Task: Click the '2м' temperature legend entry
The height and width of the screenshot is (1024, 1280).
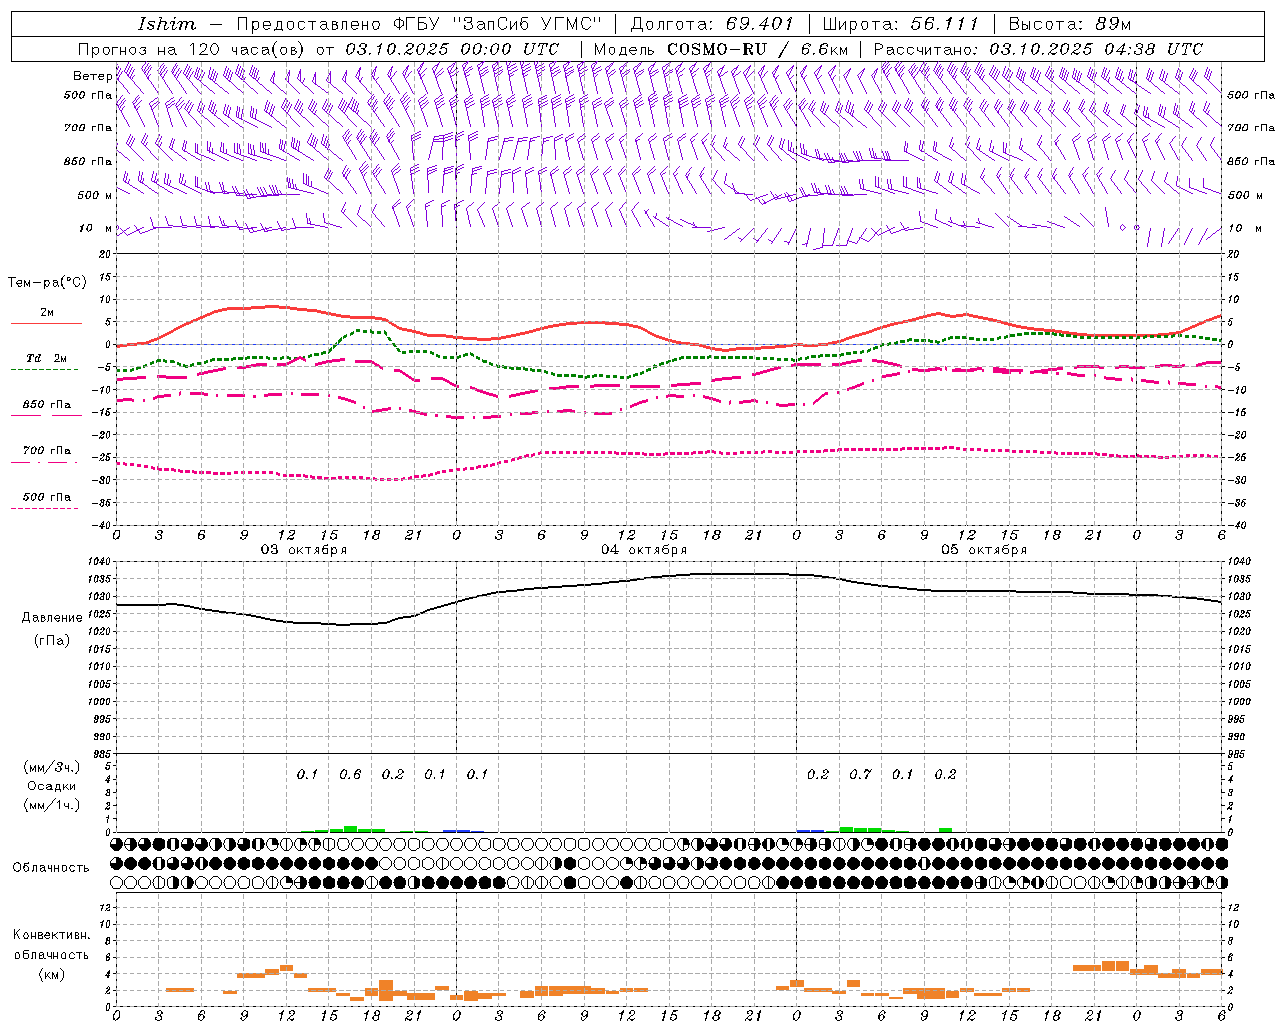Action: click(x=47, y=312)
